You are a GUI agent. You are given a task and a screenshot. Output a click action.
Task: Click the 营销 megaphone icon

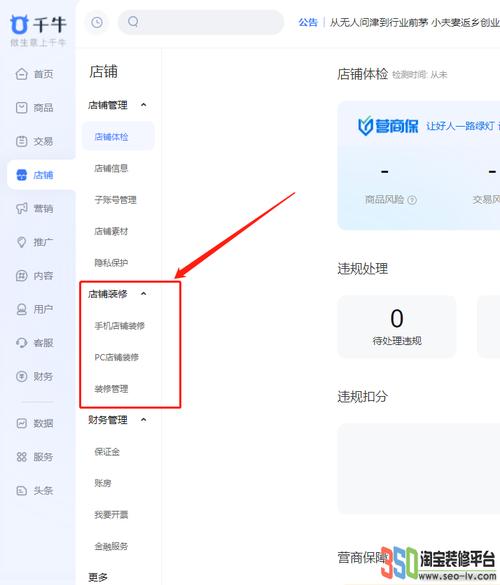tap(22, 208)
